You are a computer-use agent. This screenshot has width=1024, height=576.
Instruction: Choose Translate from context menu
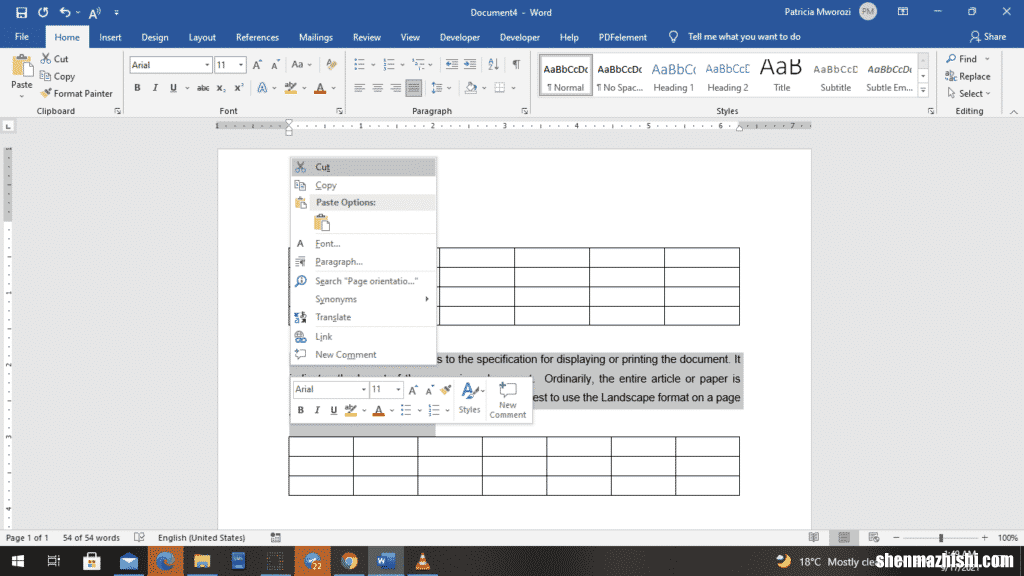[x=363, y=317]
